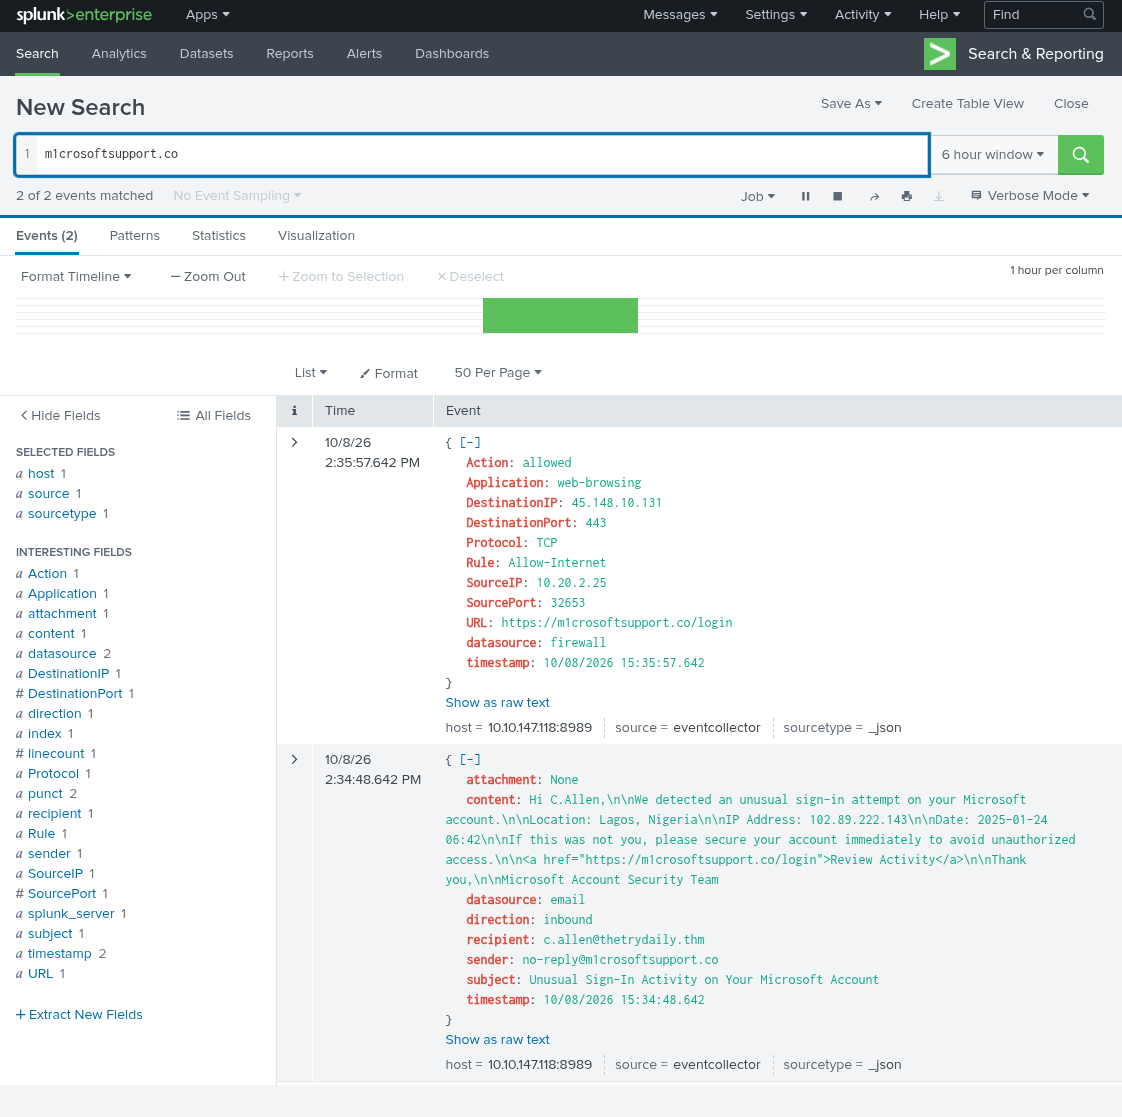Open the 50 Per Page dropdown
Screen dimensions: 1122x1117
(x=498, y=373)
